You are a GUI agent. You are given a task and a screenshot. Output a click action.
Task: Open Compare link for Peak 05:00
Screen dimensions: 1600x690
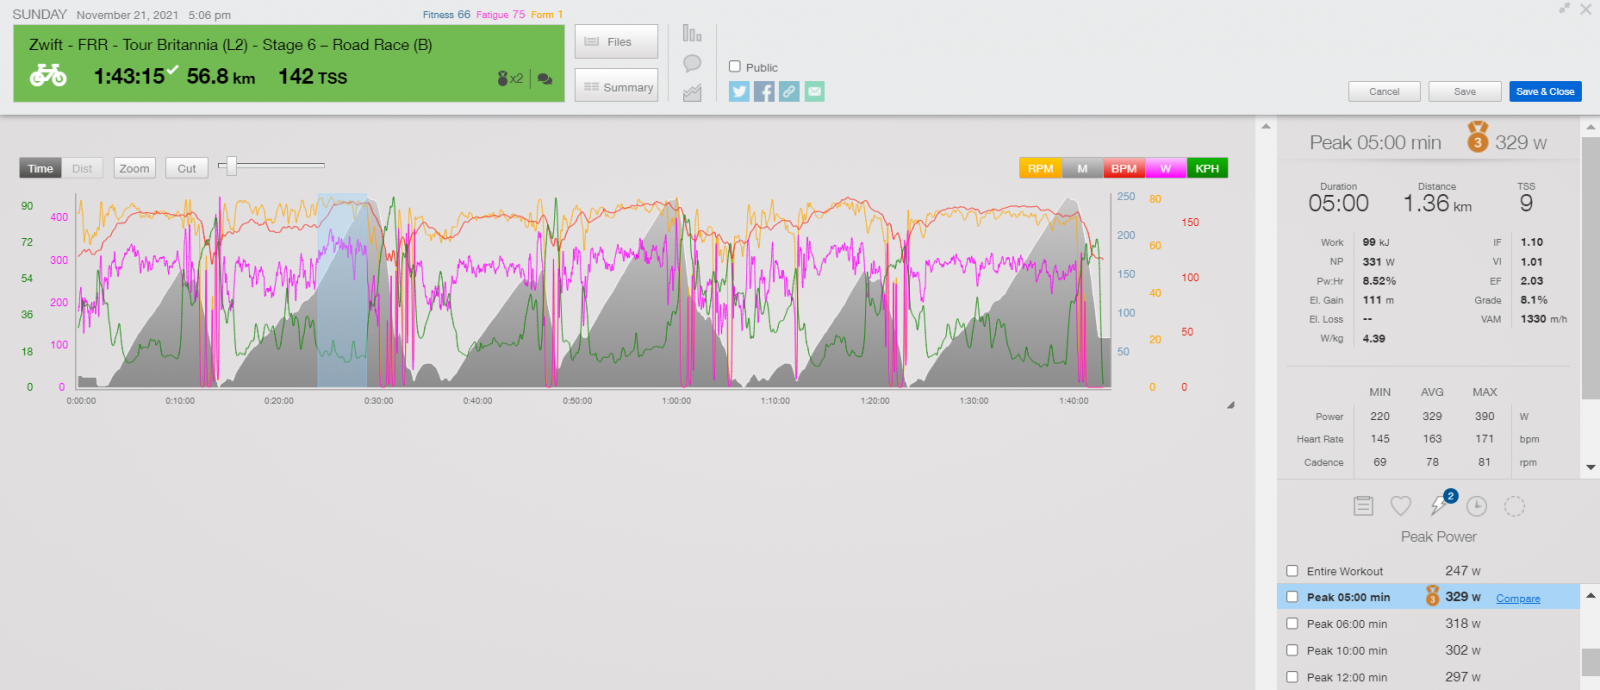click(1518, 598)
